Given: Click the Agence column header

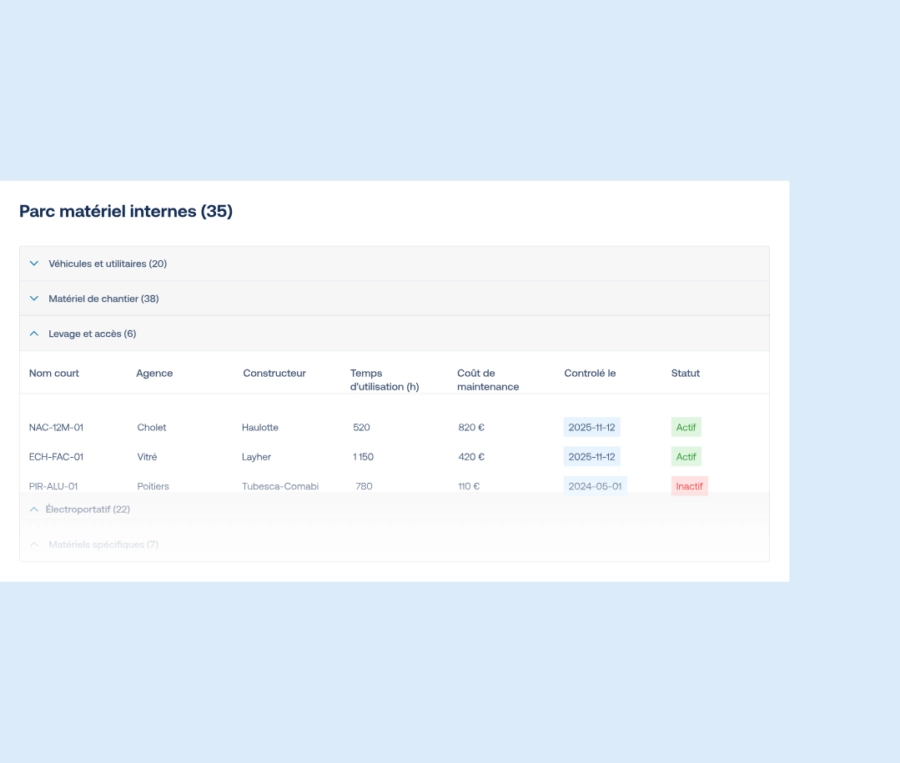Looking at the screenshot, I should [x=154, y=374].
